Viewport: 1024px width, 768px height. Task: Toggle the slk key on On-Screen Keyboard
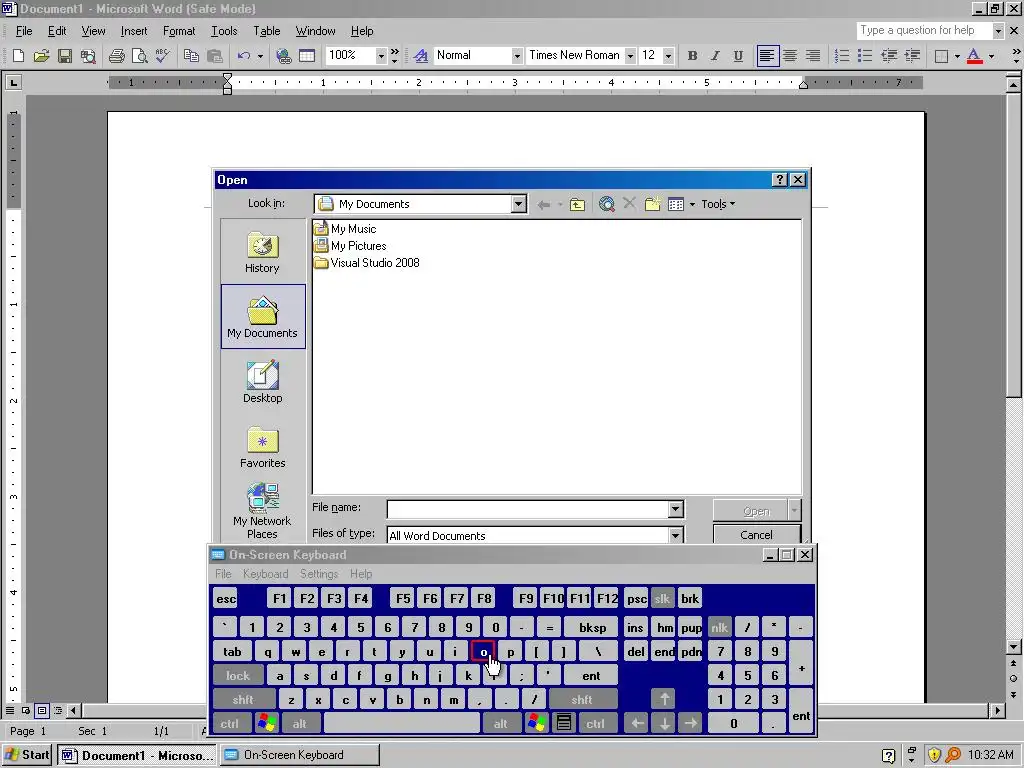[x=662, y=599]
